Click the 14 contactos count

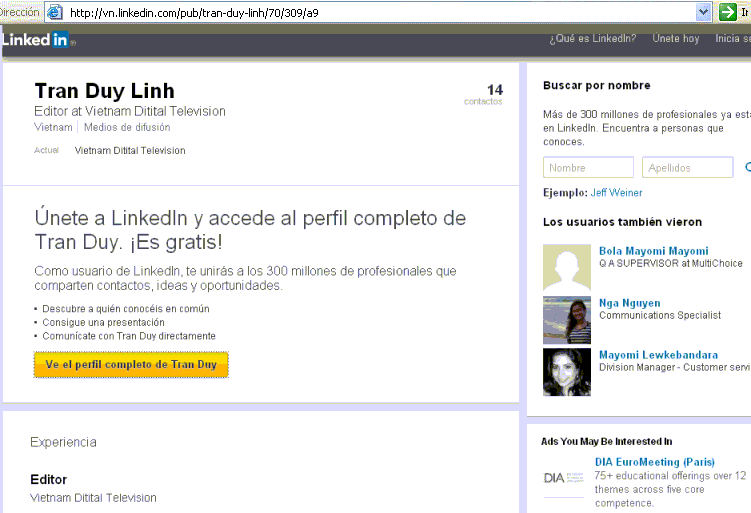483,94
